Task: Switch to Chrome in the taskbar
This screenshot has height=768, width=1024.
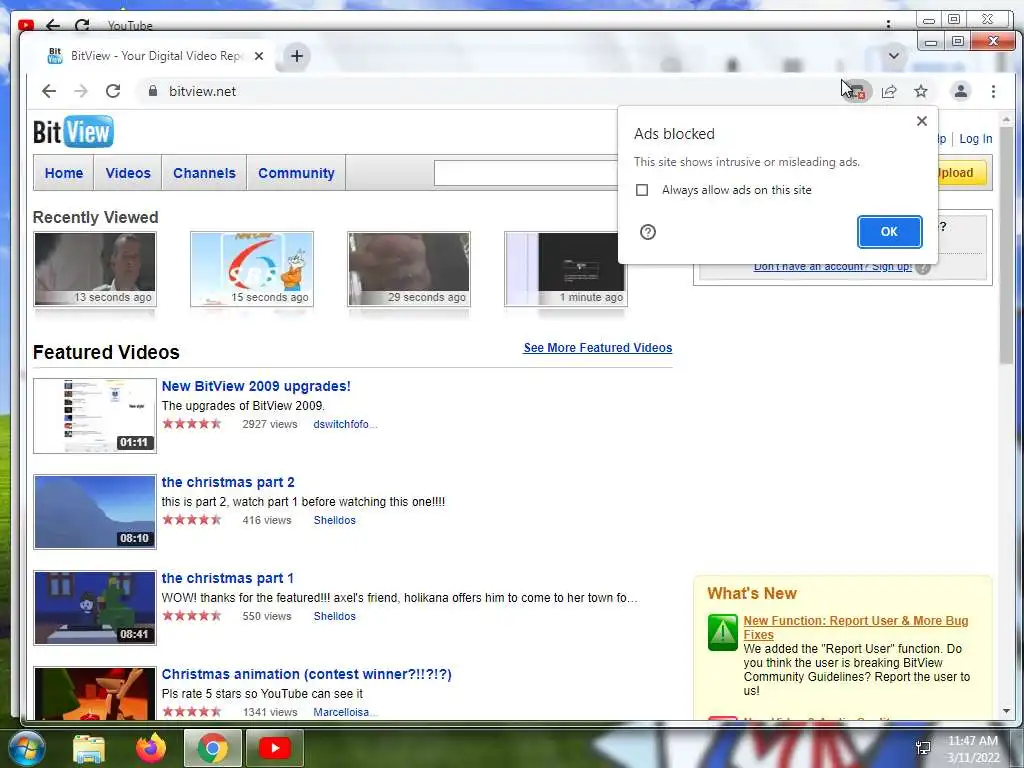Action: pos(212,748)
